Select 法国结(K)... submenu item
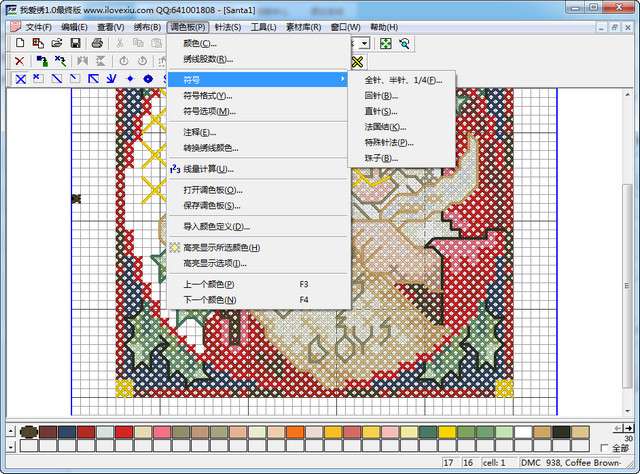The width and height of the screenshot is (640, 474). coord(402,127)
